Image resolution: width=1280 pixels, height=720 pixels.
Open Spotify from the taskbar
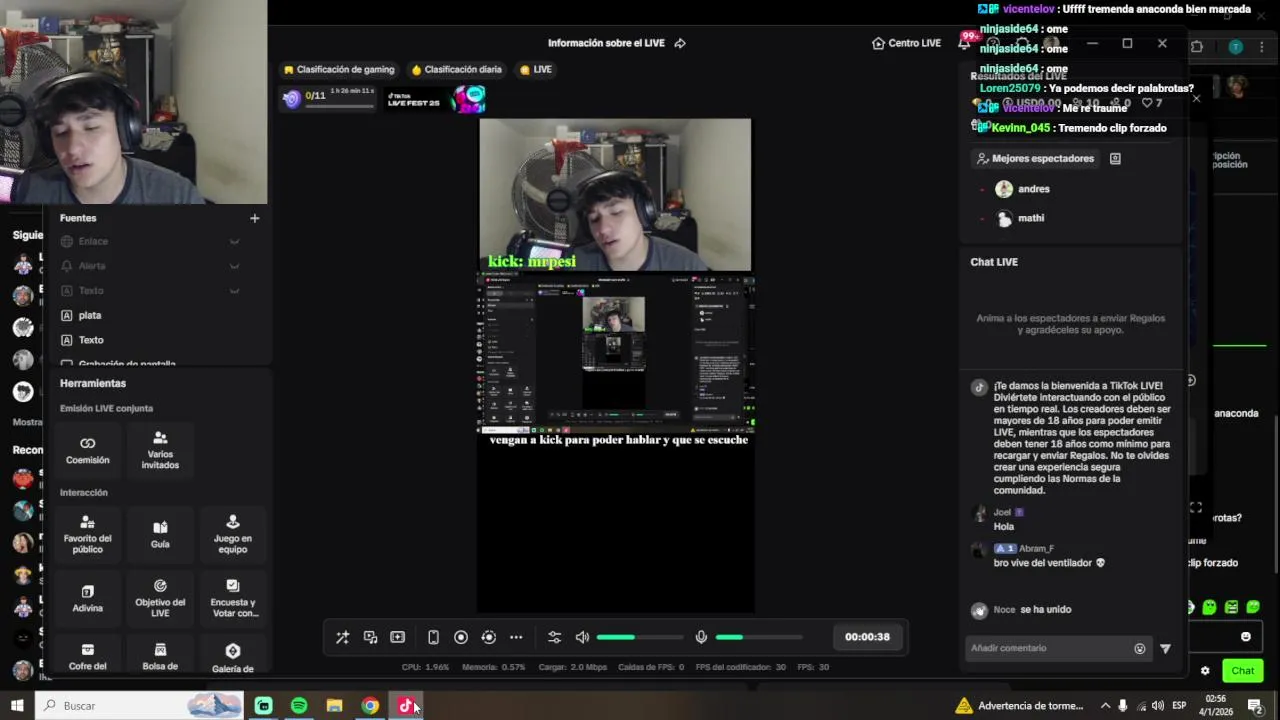(x=298, y=706)
